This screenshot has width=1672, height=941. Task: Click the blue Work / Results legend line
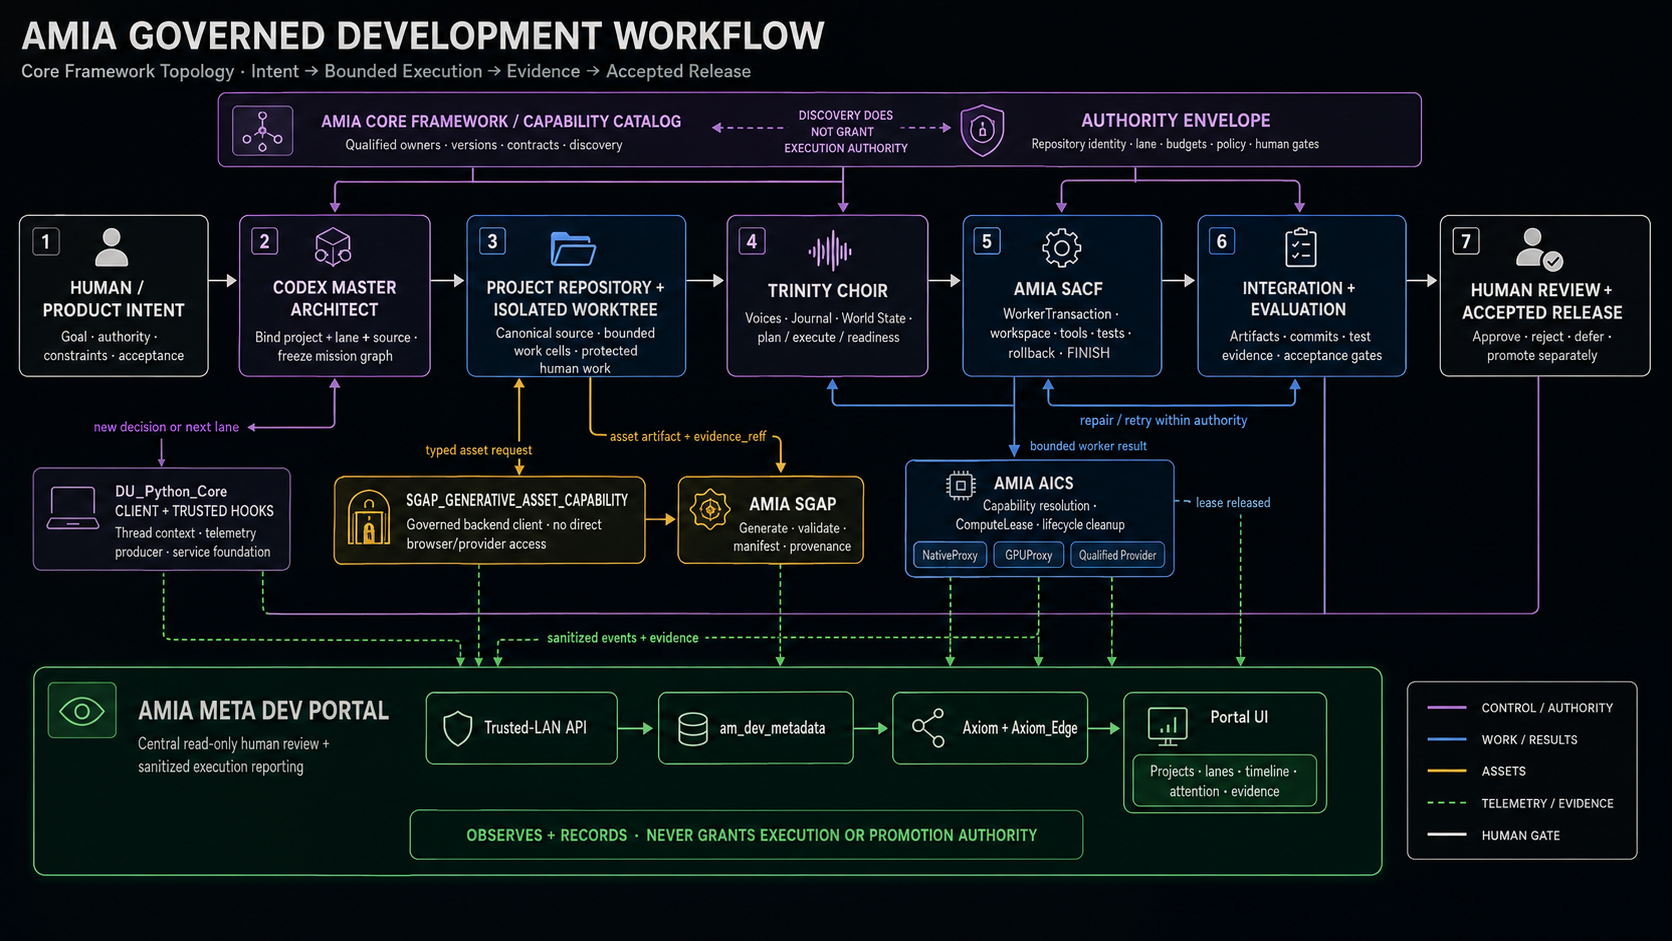(1447, 739)
